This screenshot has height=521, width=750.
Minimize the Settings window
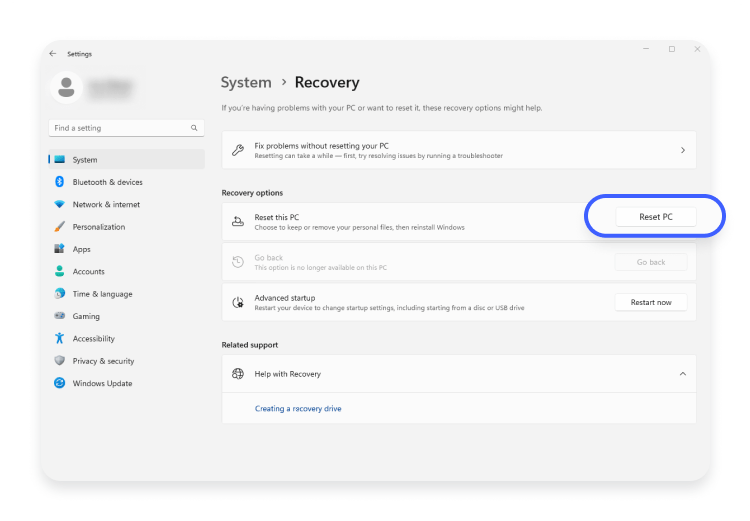[646, 49]
